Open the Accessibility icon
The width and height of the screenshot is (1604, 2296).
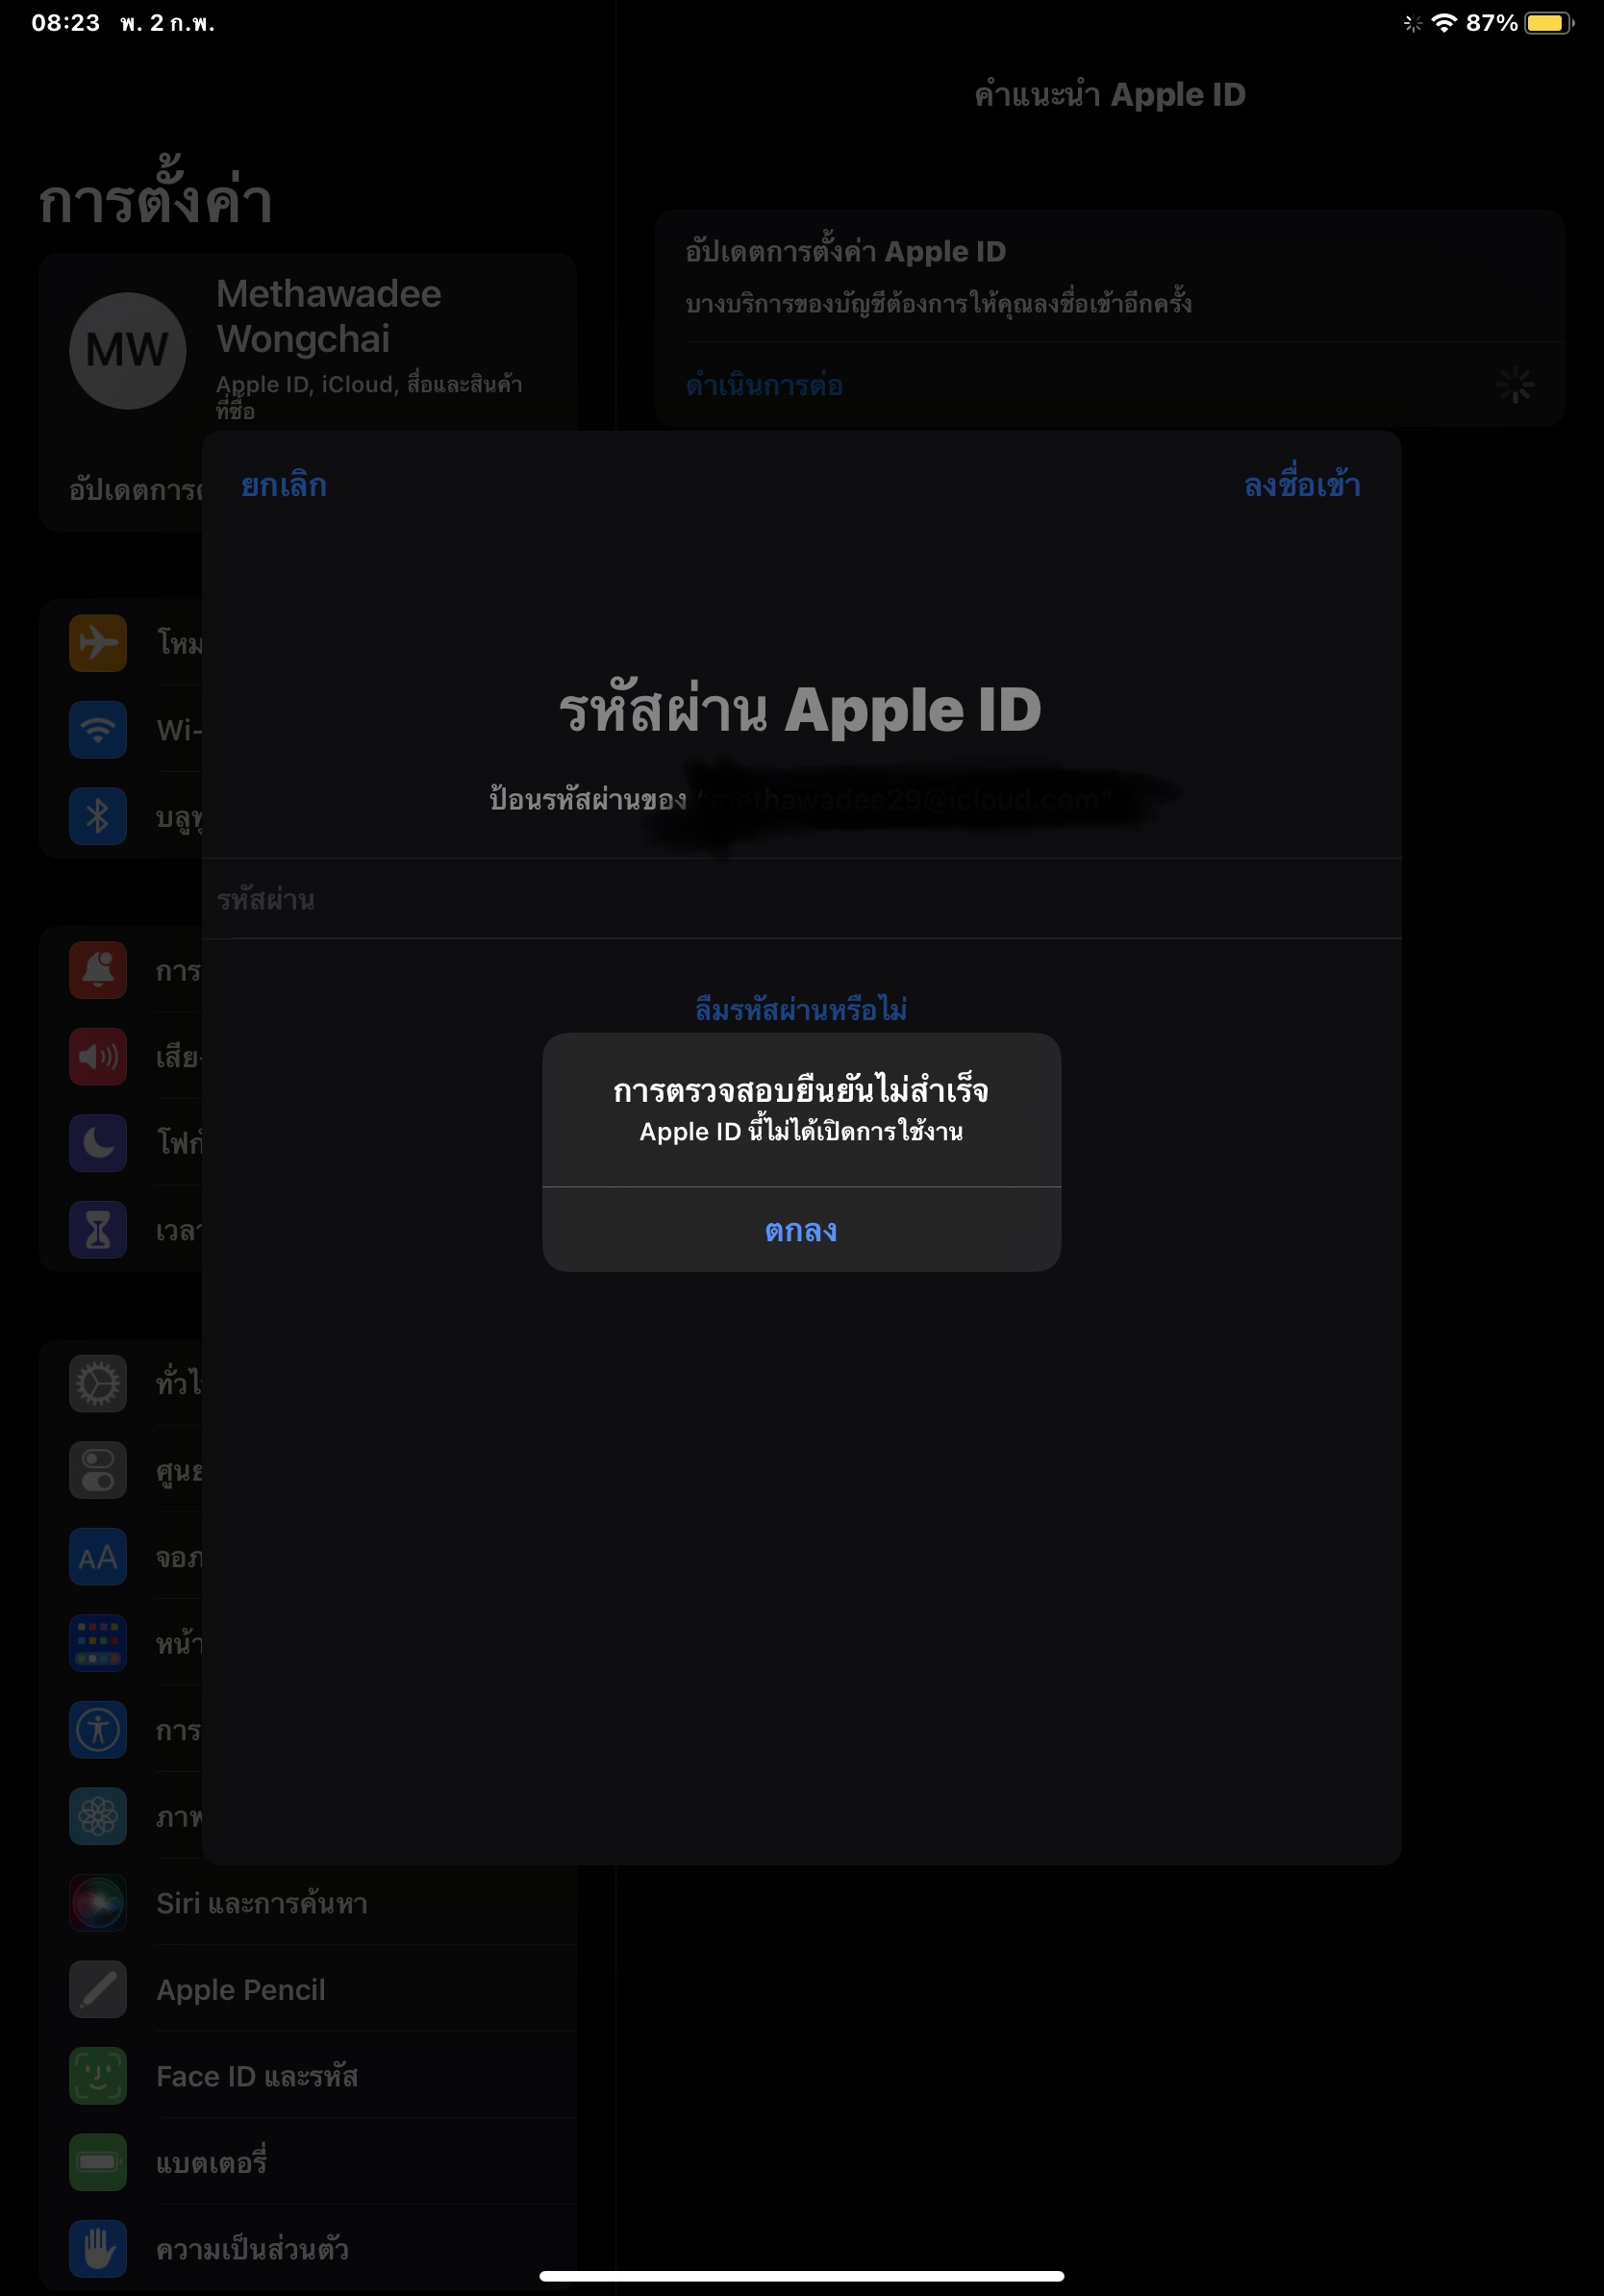(x=98, y=1729)
